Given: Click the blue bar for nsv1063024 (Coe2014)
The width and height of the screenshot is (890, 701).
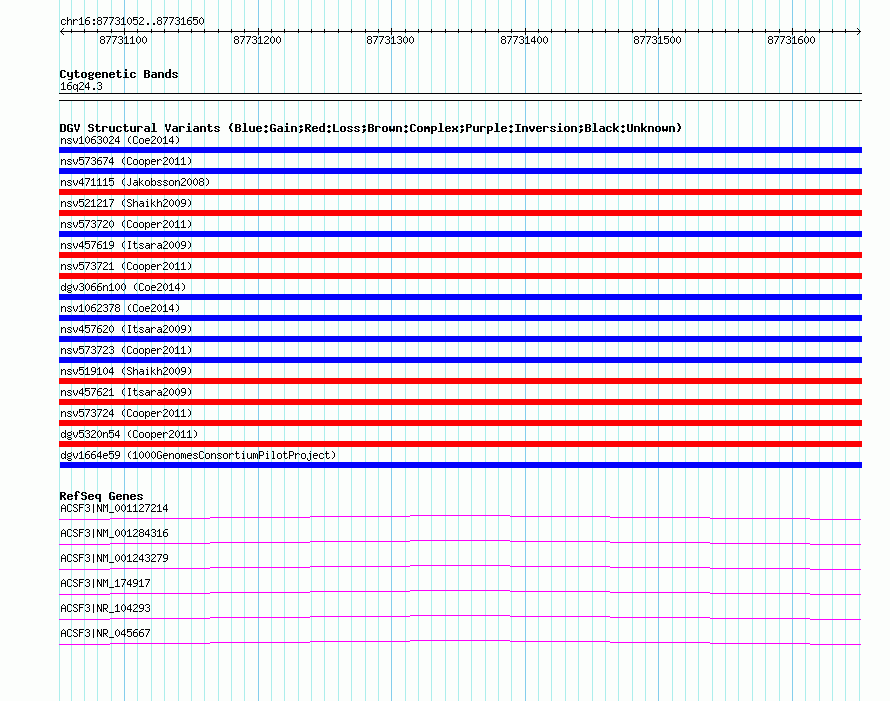Looking at the screenshot, I should (x=460, y=150).
